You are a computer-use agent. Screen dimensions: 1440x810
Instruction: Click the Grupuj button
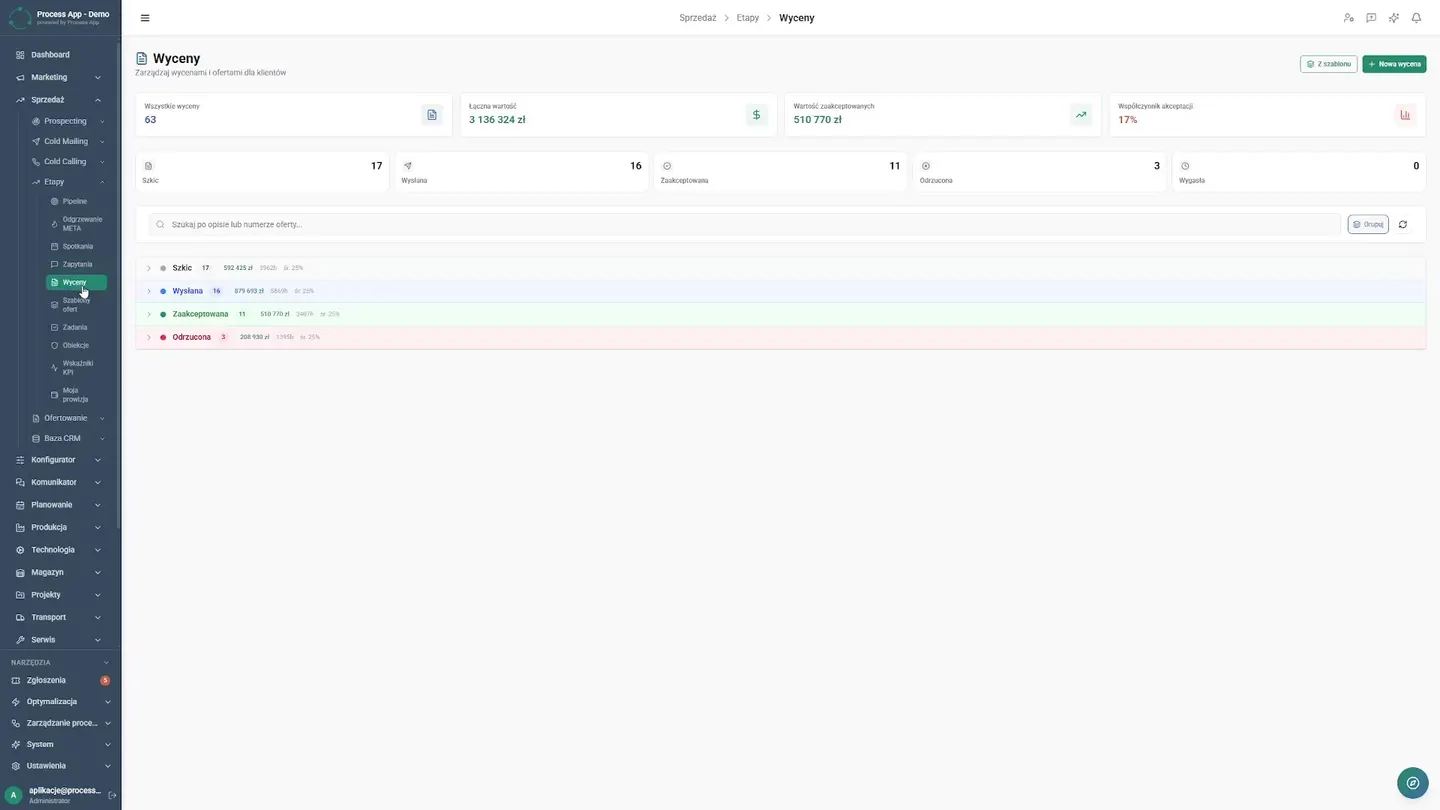pos(1368,224)
